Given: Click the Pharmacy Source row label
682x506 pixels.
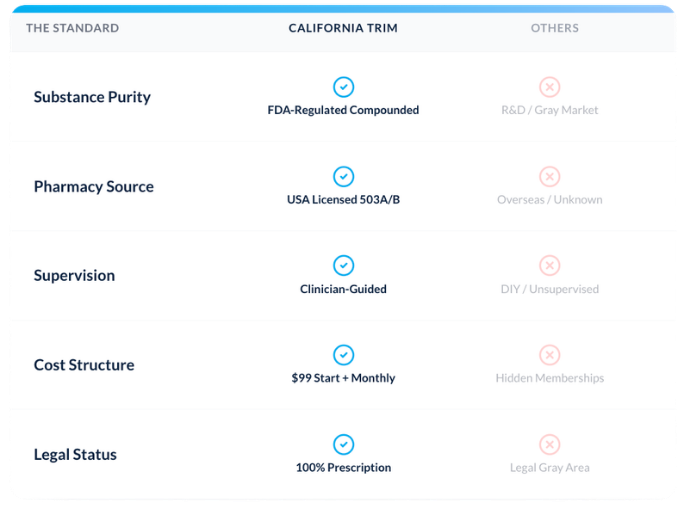Looking at the screenshot, I should tap(94, 187).
